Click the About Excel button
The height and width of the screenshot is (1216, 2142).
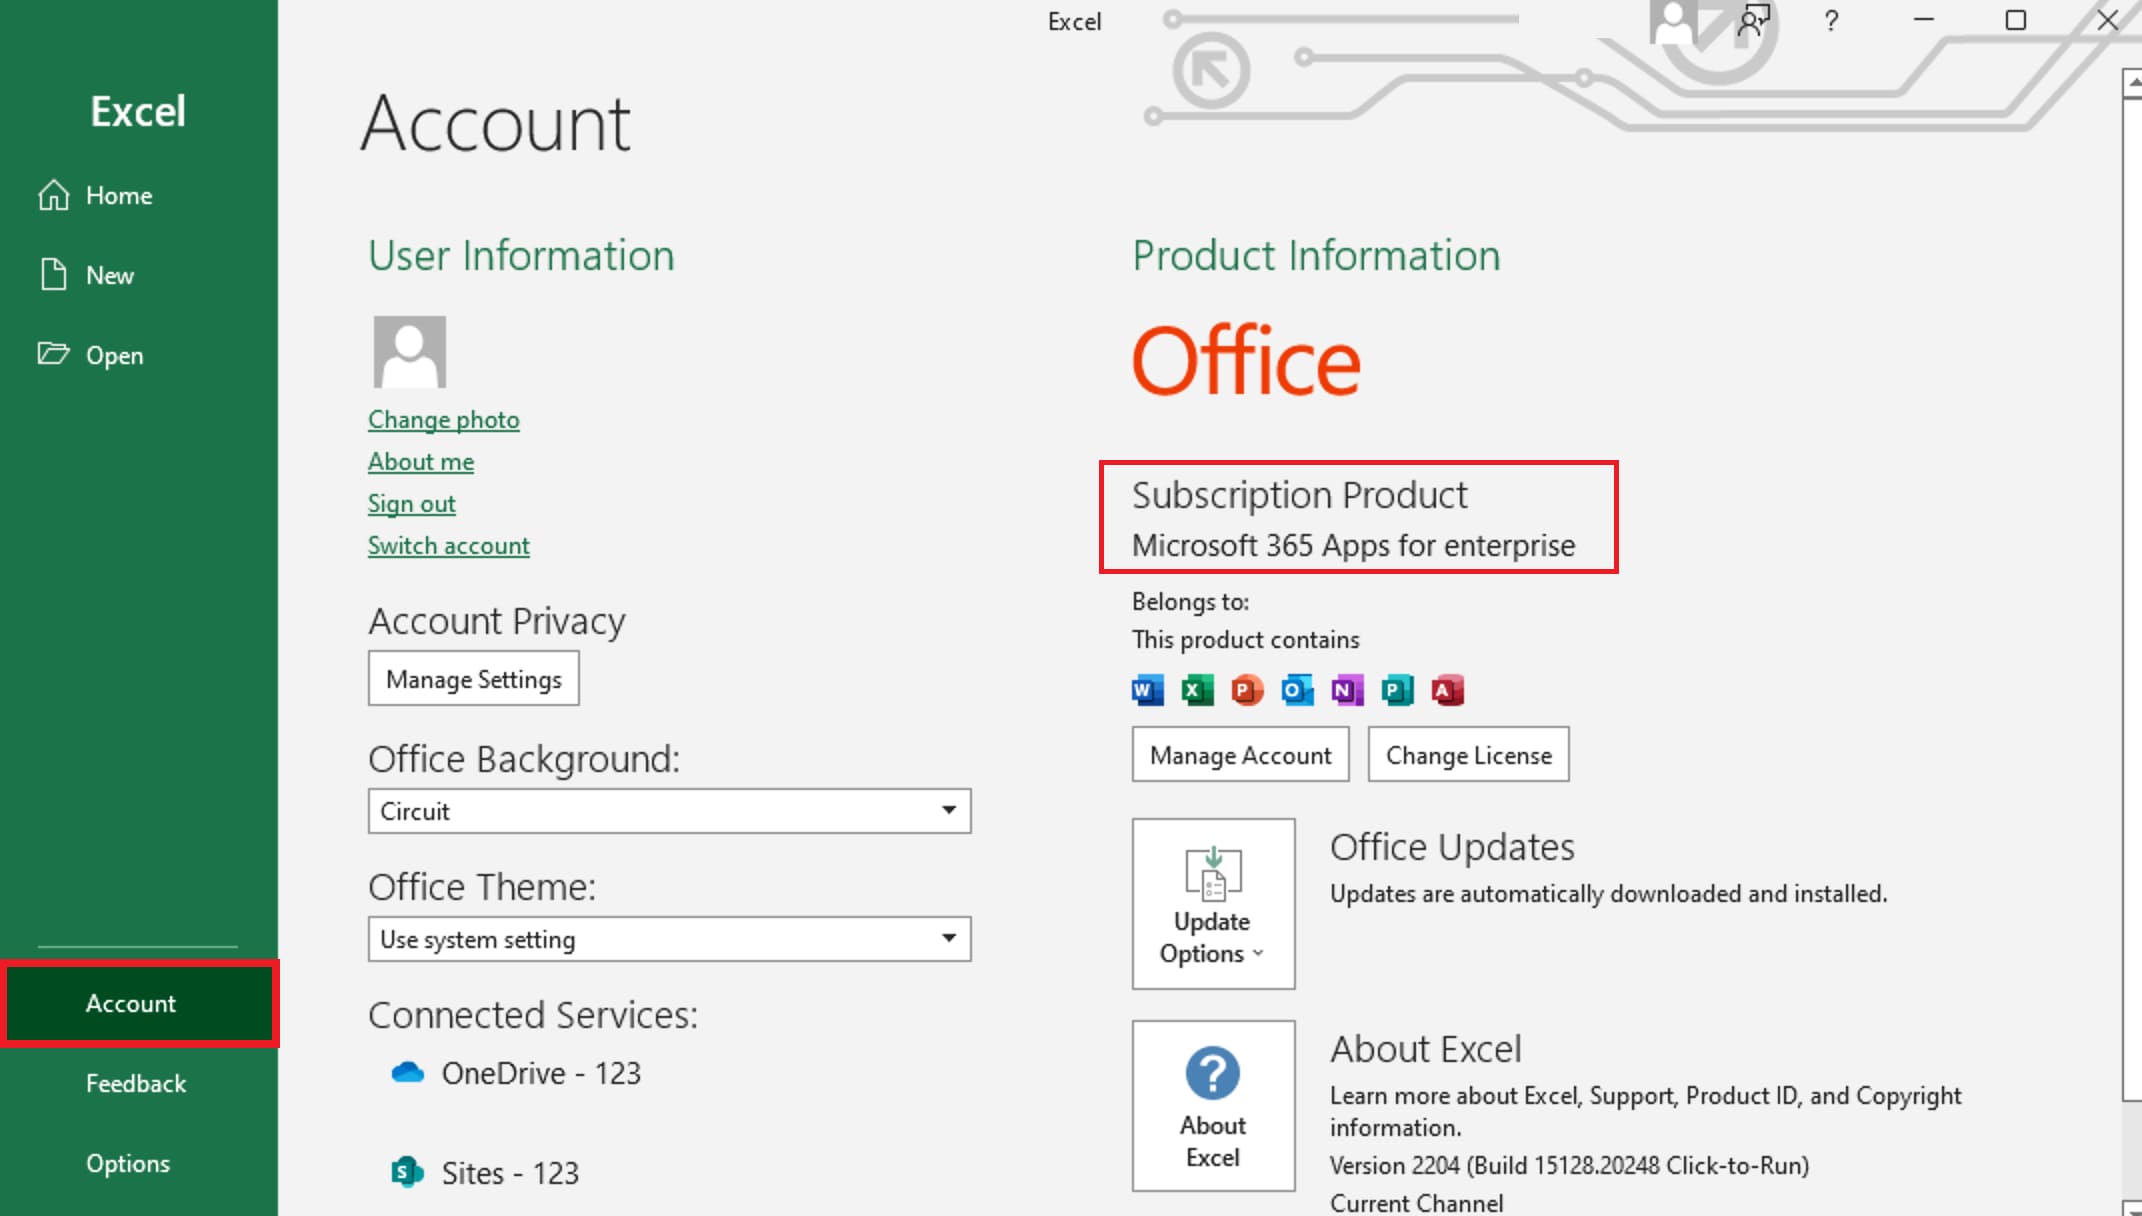click(1213, 1105)
